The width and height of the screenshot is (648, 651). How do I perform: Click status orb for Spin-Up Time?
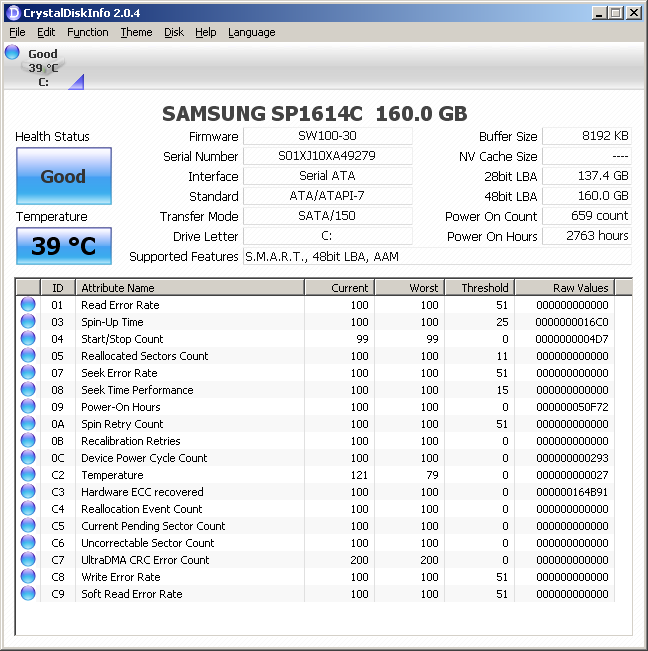click(x=28, y=321)
